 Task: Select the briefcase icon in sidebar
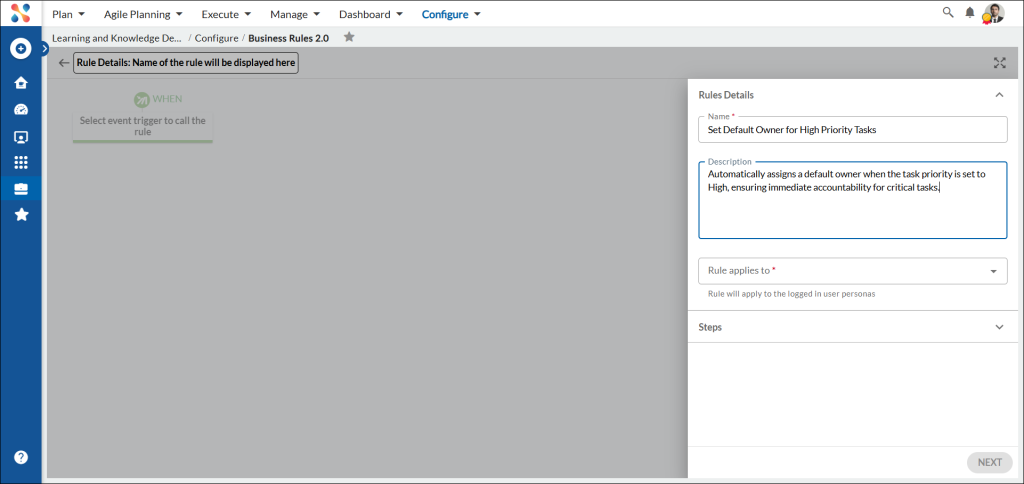point(21,189)
